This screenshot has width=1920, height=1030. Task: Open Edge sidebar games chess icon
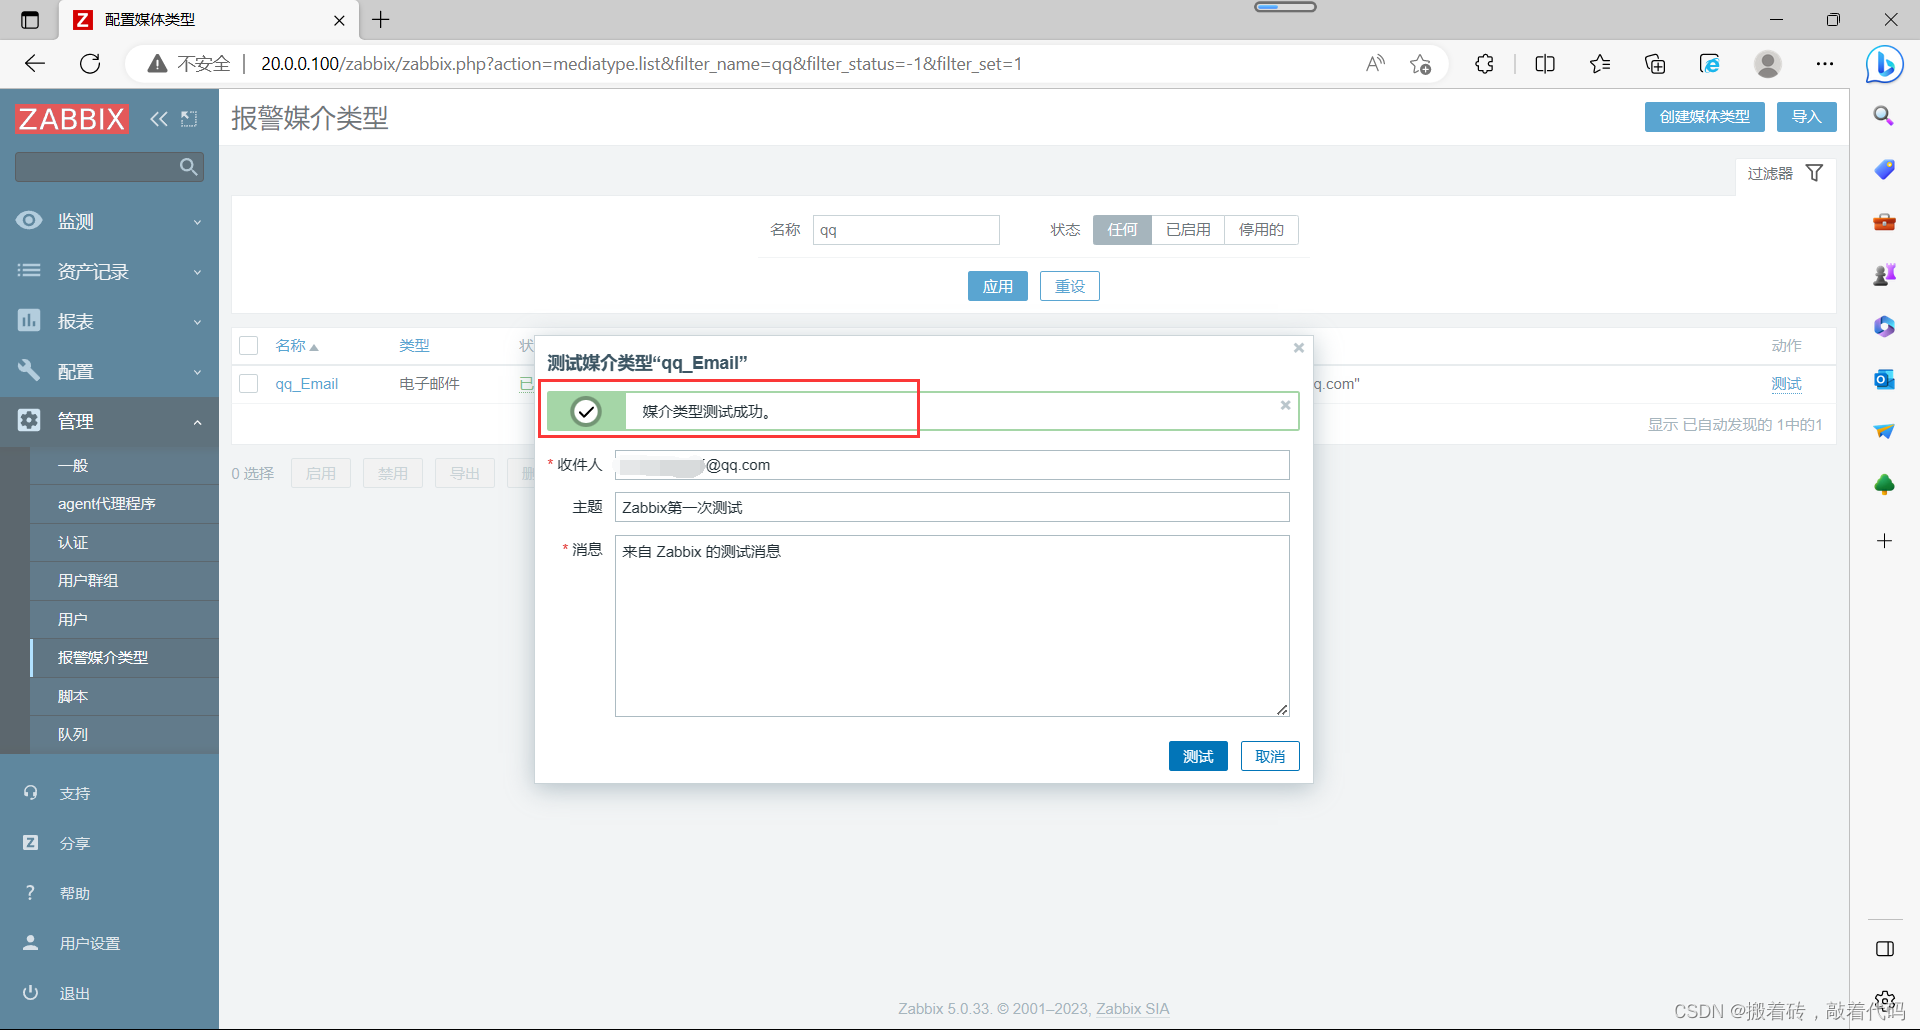pyautogui.click(x=1884, y=274)
